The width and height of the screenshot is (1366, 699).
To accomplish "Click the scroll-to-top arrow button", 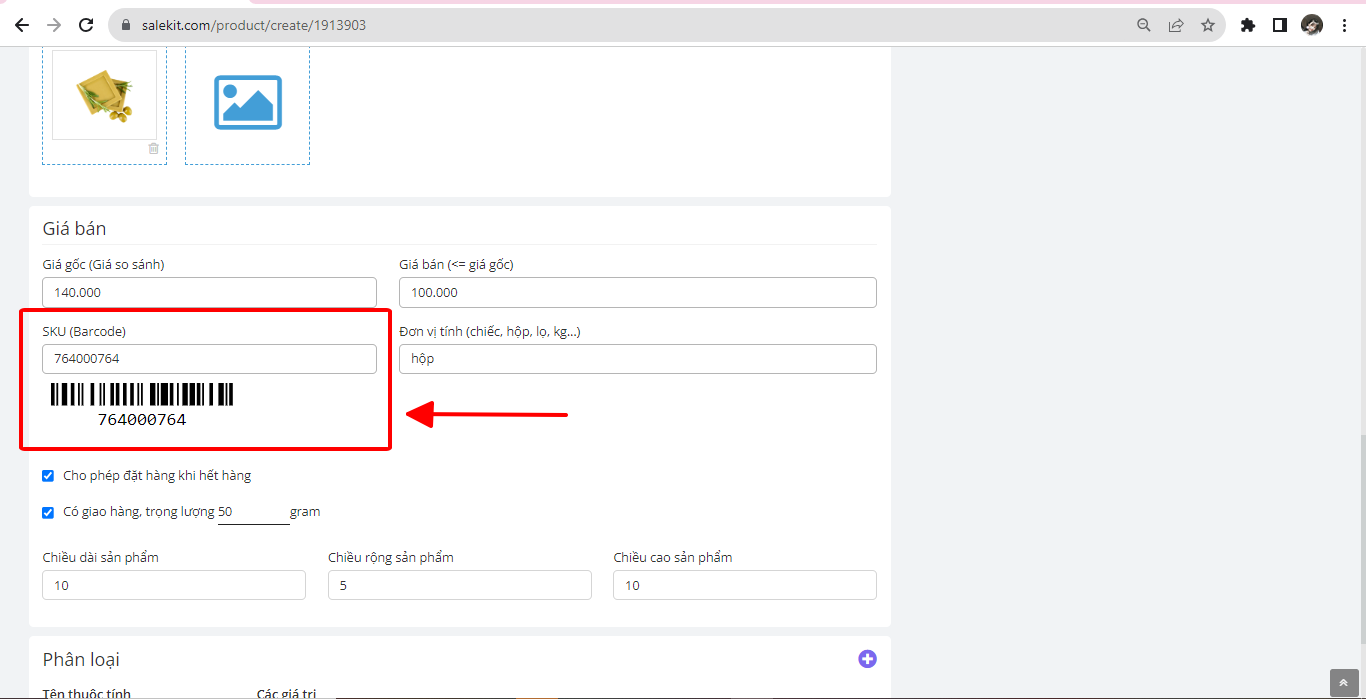I will click(x=1344, y=683).
